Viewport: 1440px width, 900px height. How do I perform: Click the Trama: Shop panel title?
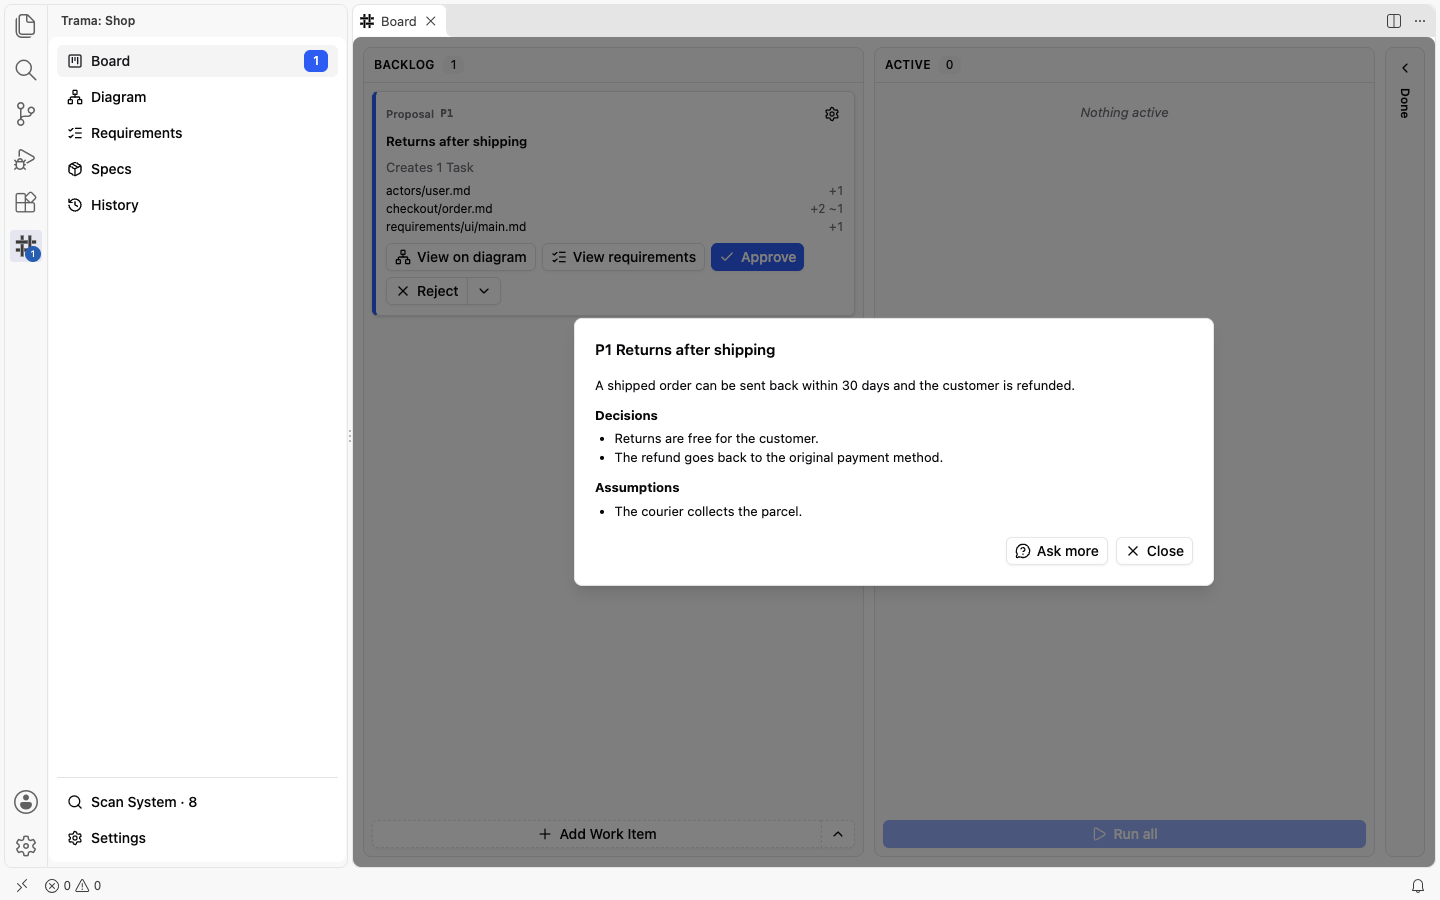(x=98, y=21)
